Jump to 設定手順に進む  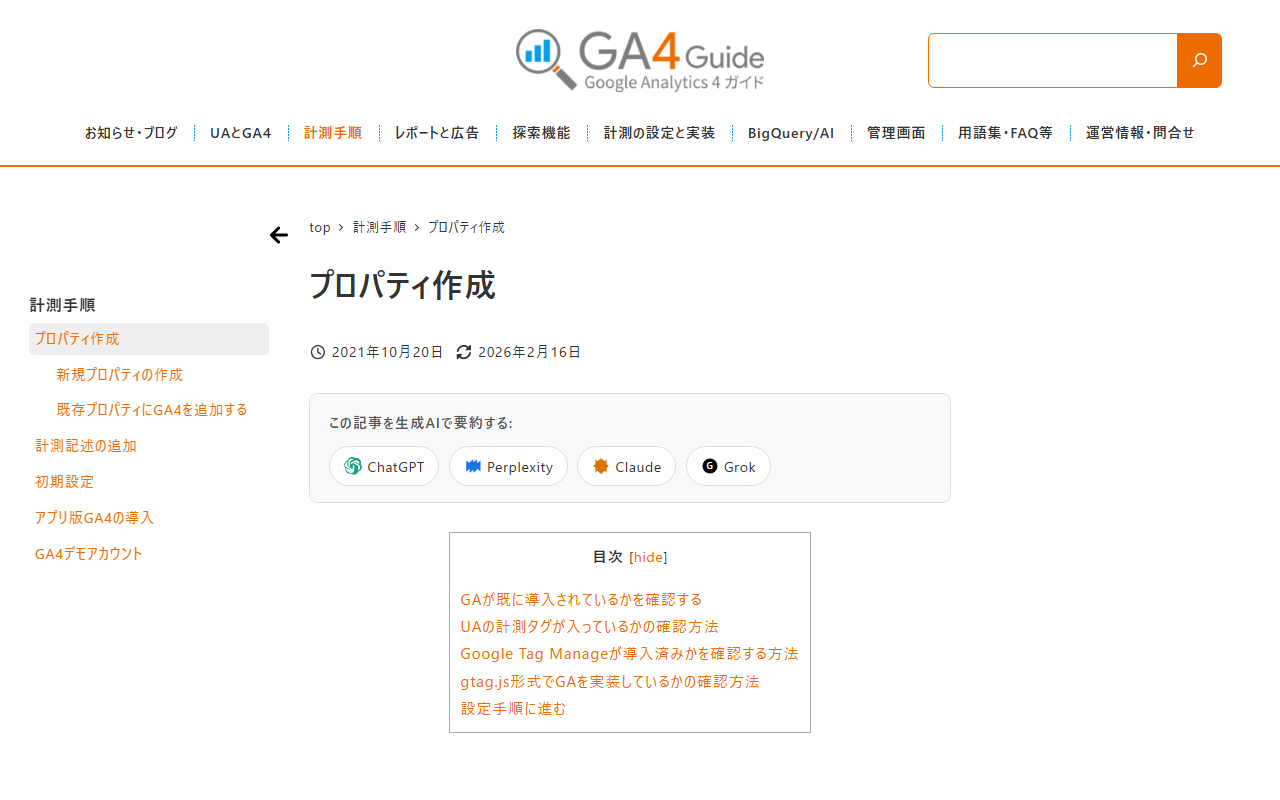513,708
